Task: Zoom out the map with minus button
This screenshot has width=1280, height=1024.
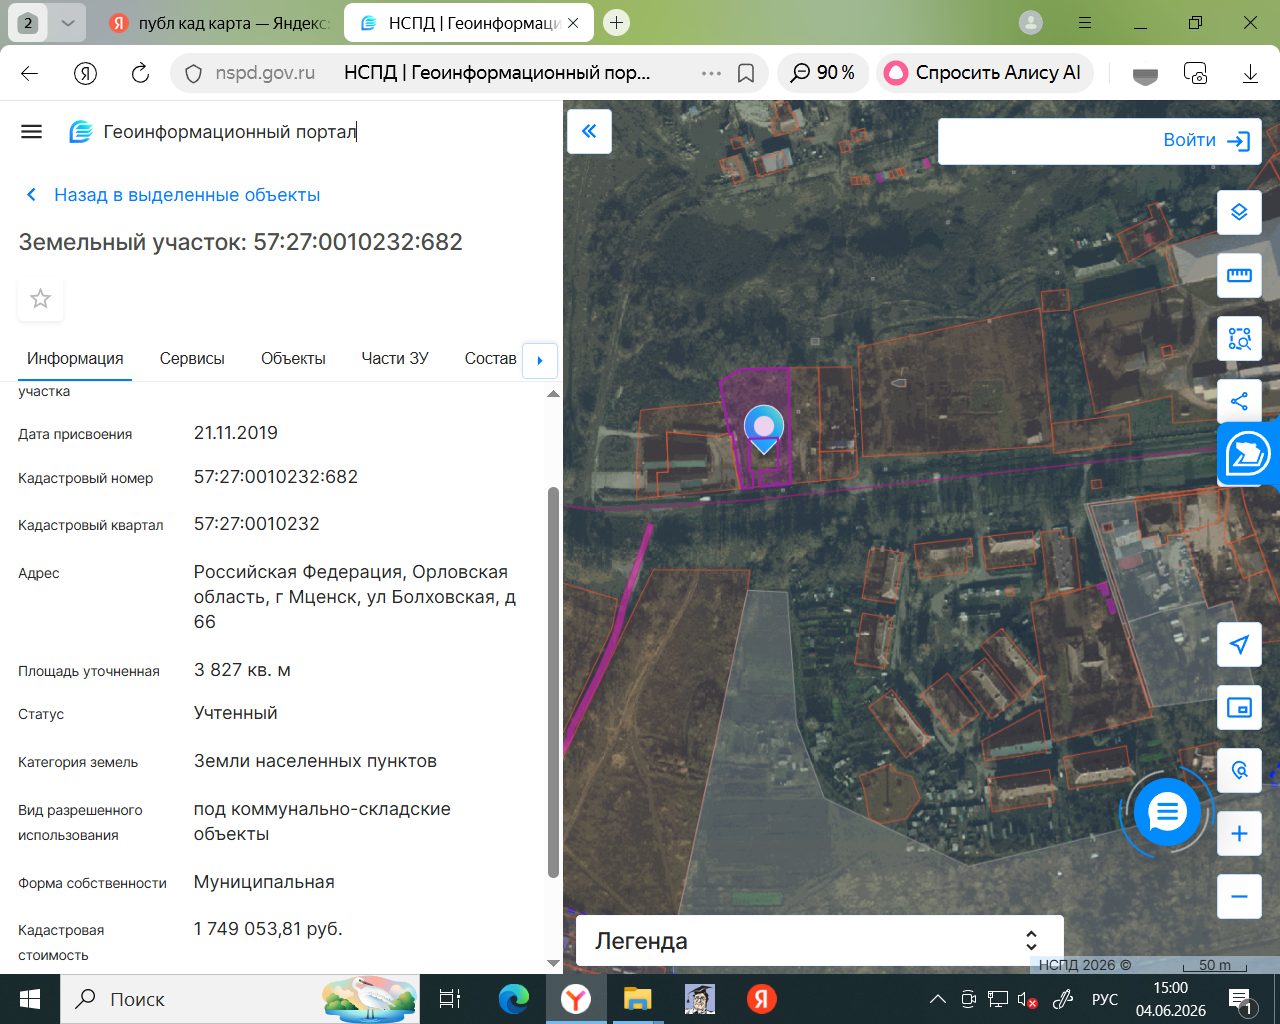Action: (x=1239, y=896)
